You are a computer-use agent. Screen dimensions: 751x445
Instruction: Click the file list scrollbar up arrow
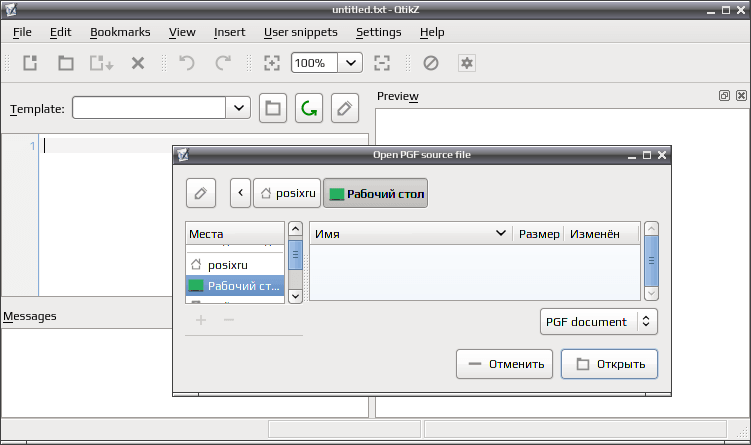tap(651, 228)
